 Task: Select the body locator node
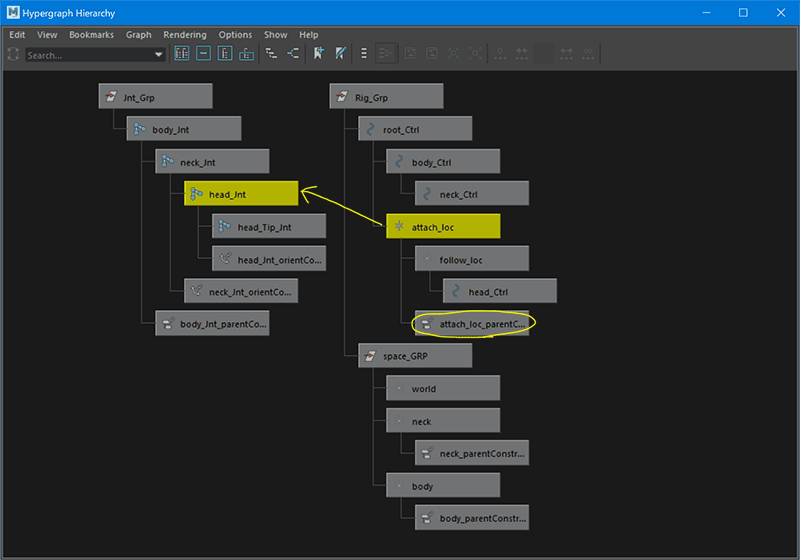click(443, 486)
